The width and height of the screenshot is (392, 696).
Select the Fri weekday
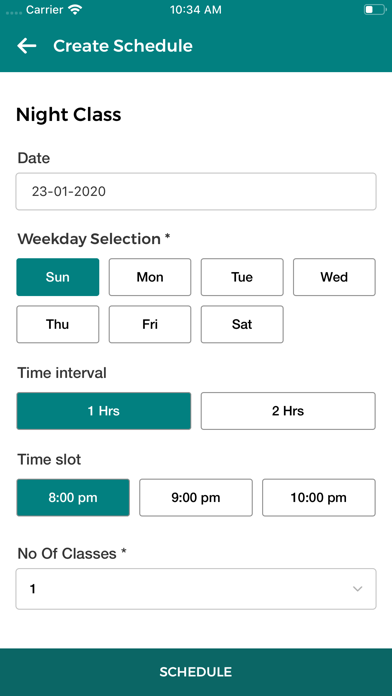point(150,324)
